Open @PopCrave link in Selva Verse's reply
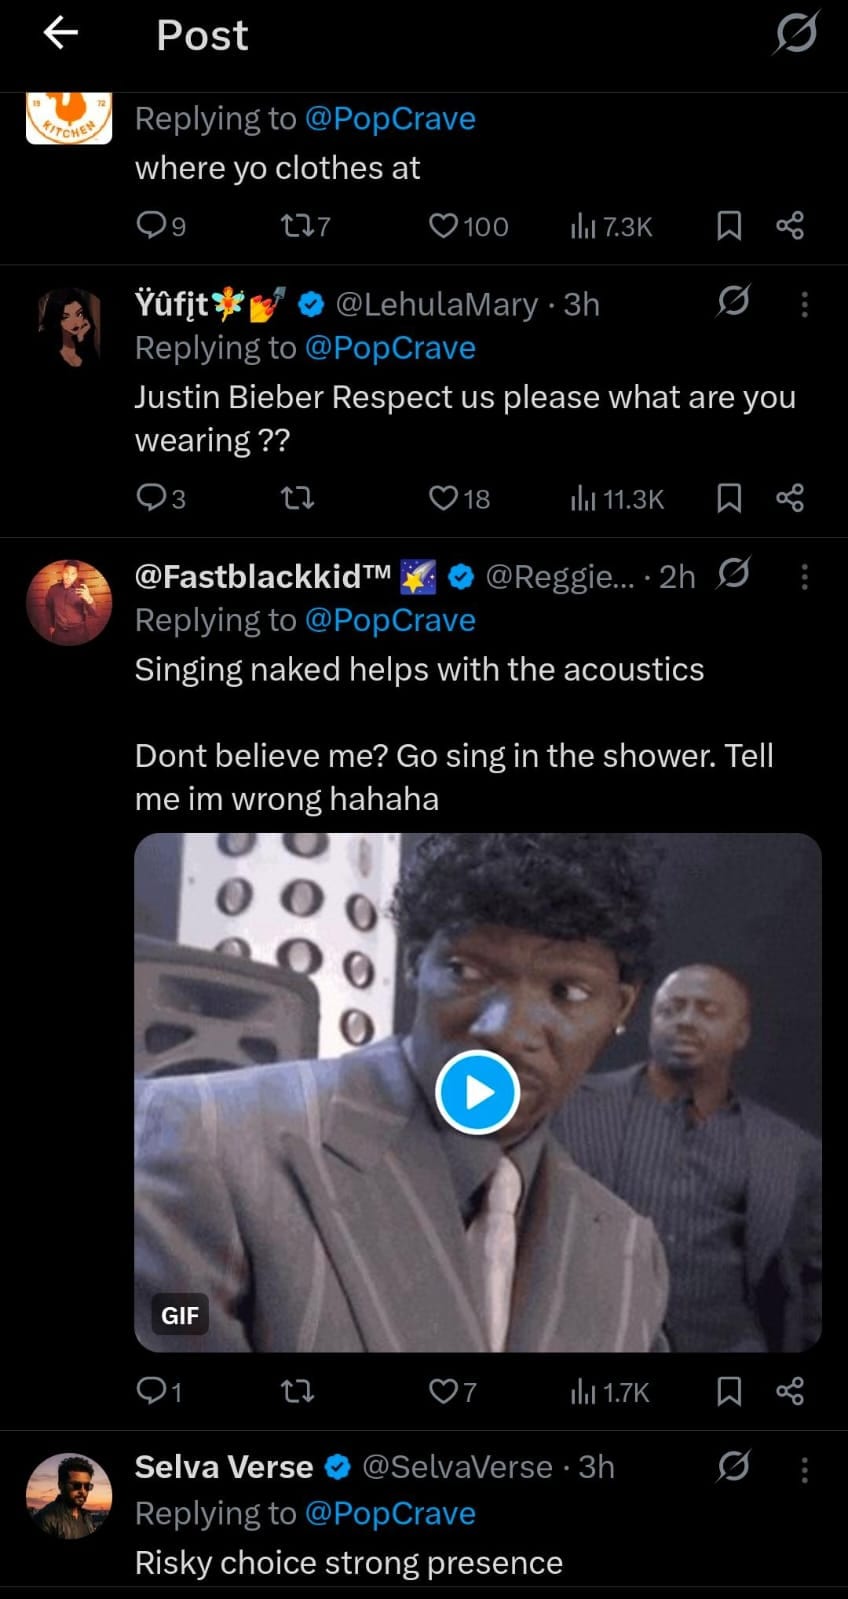848x1599 pixels. pos(389,1513)
